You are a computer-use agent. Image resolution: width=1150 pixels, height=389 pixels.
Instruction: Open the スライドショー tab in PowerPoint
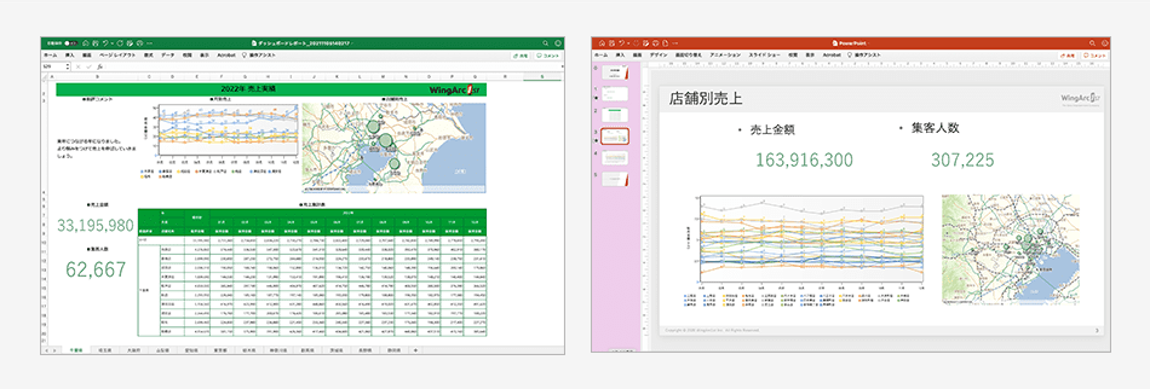(764, 55)
